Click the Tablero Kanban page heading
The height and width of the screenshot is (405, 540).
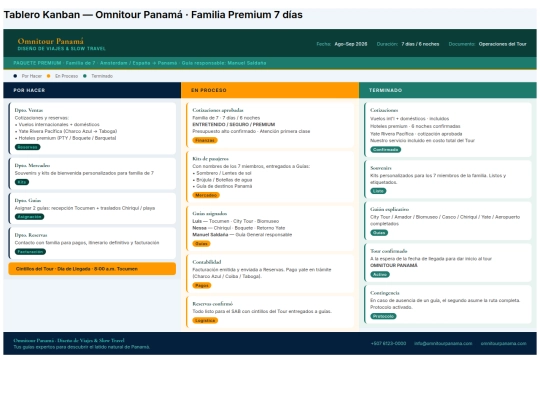click(153, 15)
